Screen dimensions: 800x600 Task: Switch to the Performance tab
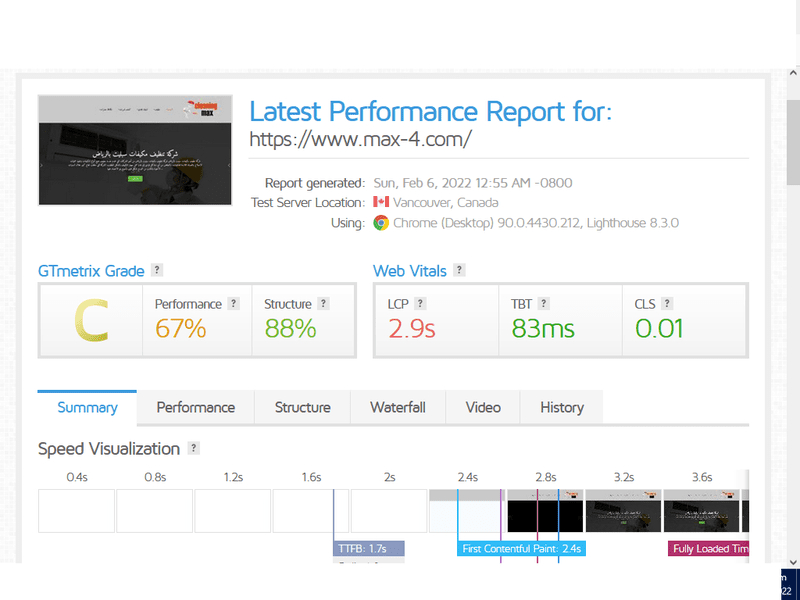click(x=196, y=407)
